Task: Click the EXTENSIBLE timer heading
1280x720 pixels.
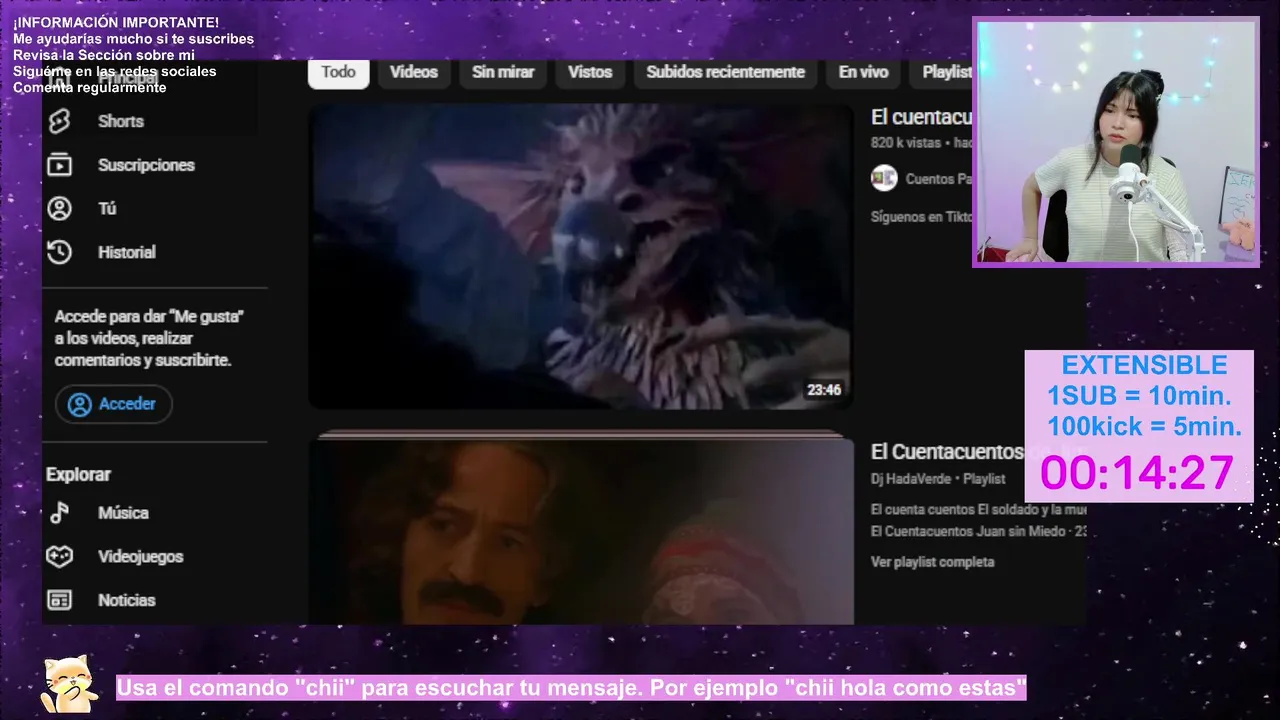Action: click(x=1144, y=365)
